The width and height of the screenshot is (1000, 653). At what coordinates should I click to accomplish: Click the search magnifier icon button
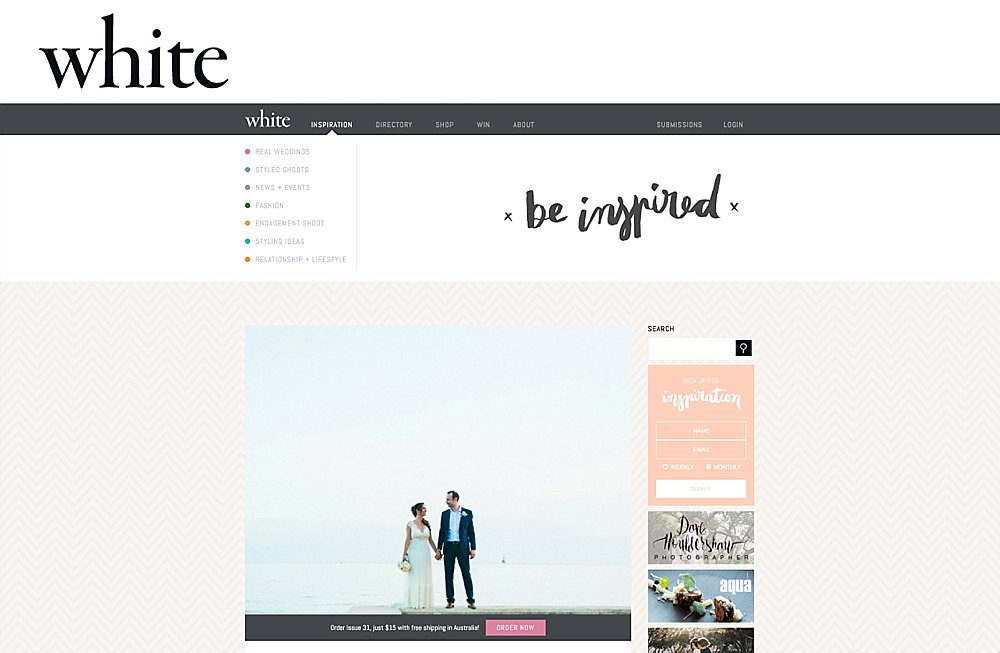coord(743,348)
